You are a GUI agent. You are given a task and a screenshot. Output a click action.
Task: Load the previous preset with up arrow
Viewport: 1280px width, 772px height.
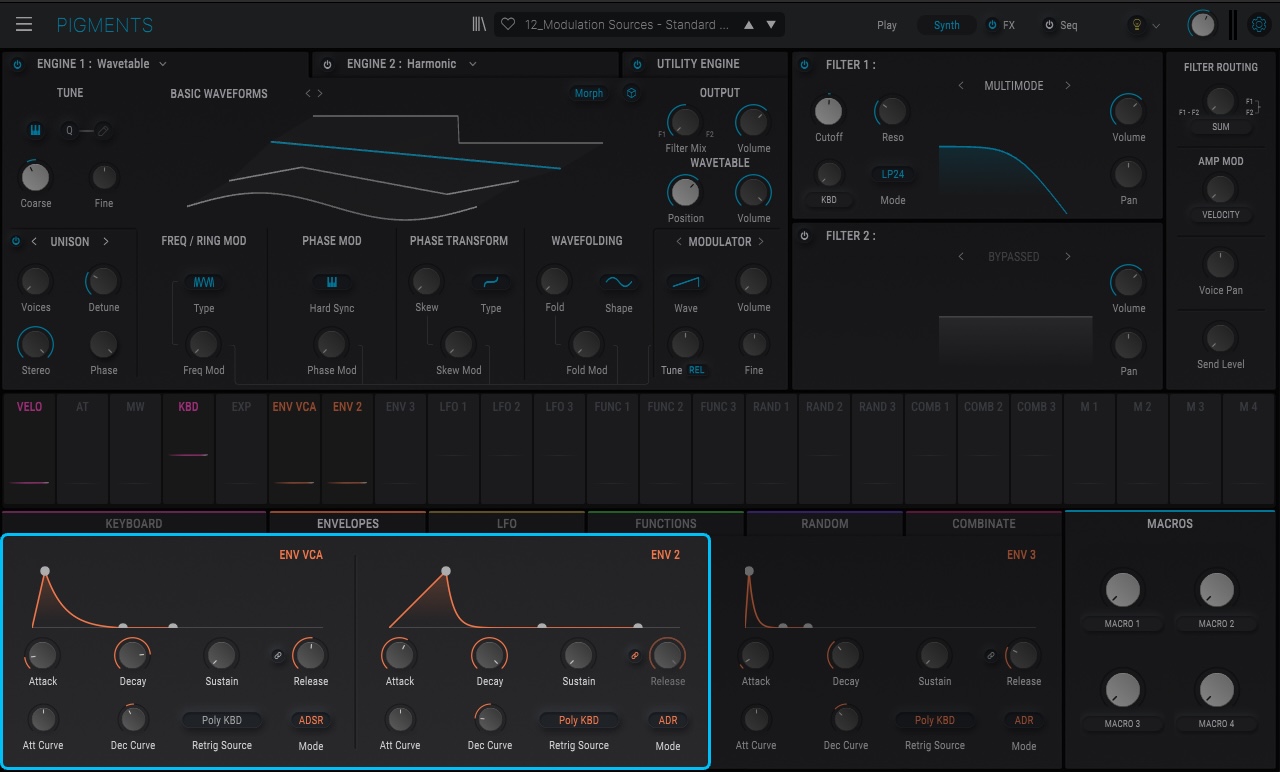point(748,25)
